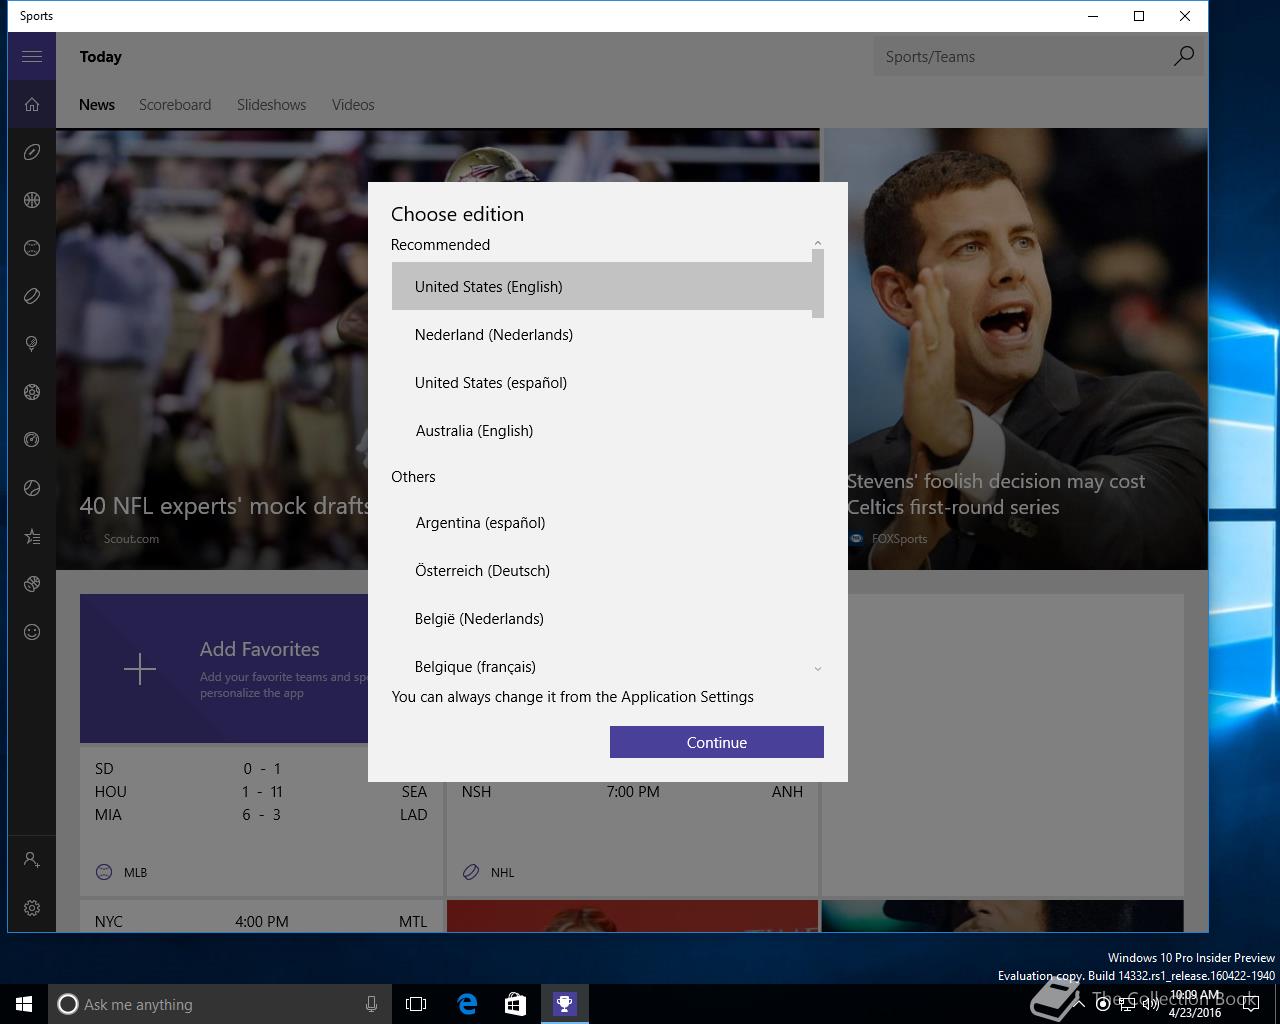Viewport: 1280px width, 1024px height.
Task: Click the MIA 6 - 3 LAD score row
Action: [261, 814]
